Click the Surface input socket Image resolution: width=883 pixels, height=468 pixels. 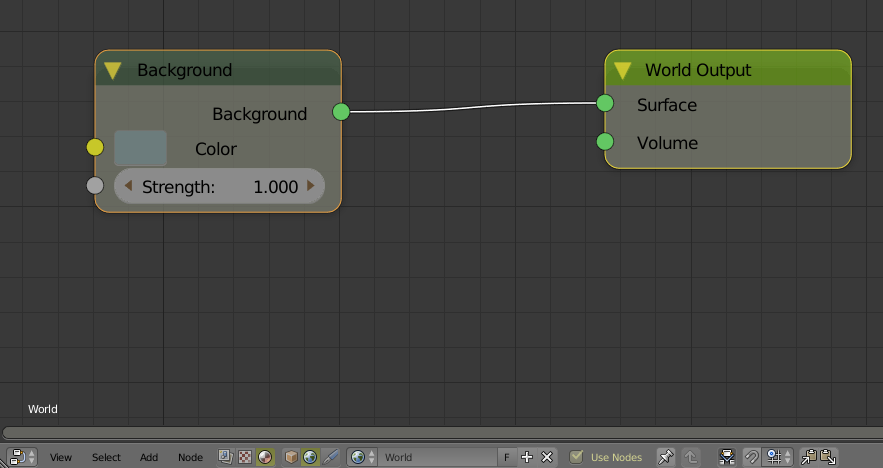(x=605, y=103)
